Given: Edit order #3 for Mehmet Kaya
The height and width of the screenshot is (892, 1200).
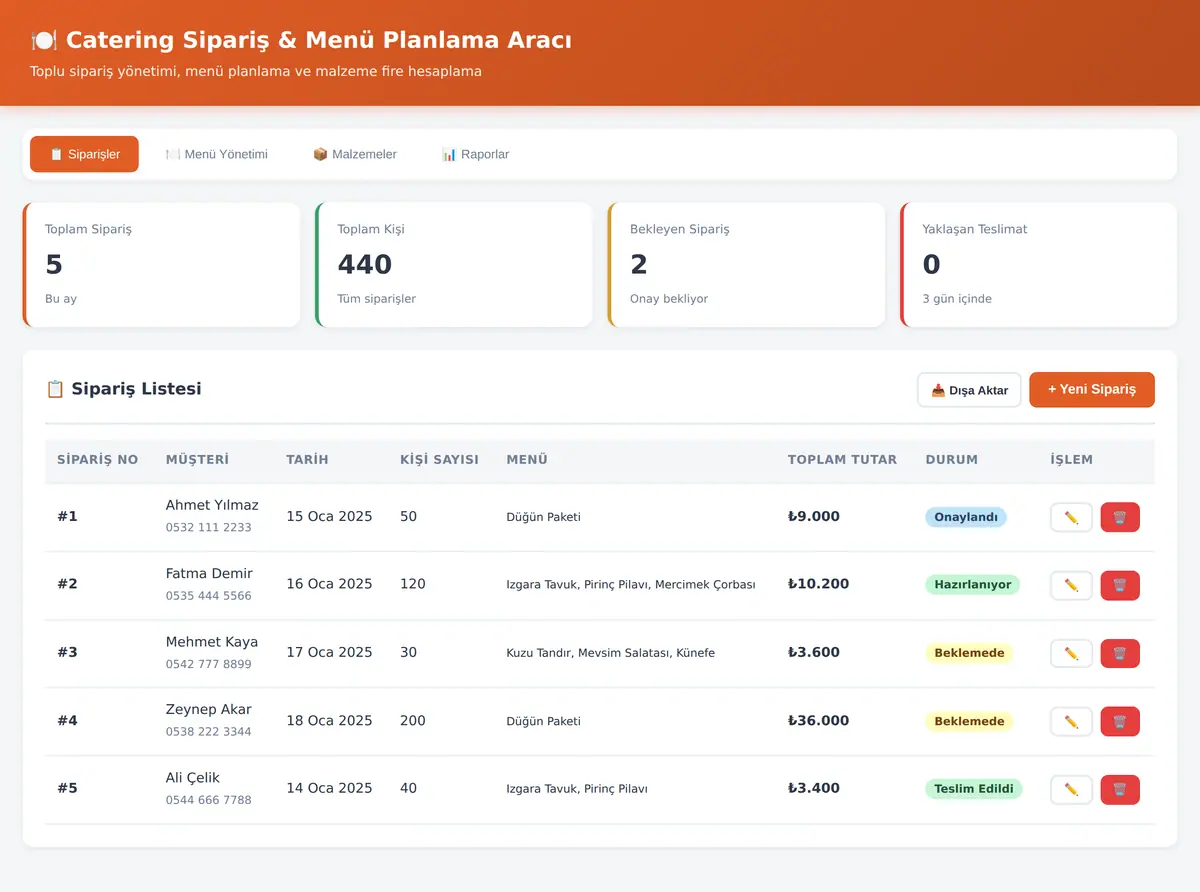Looking at the screenshot, I should (1071, 653).
